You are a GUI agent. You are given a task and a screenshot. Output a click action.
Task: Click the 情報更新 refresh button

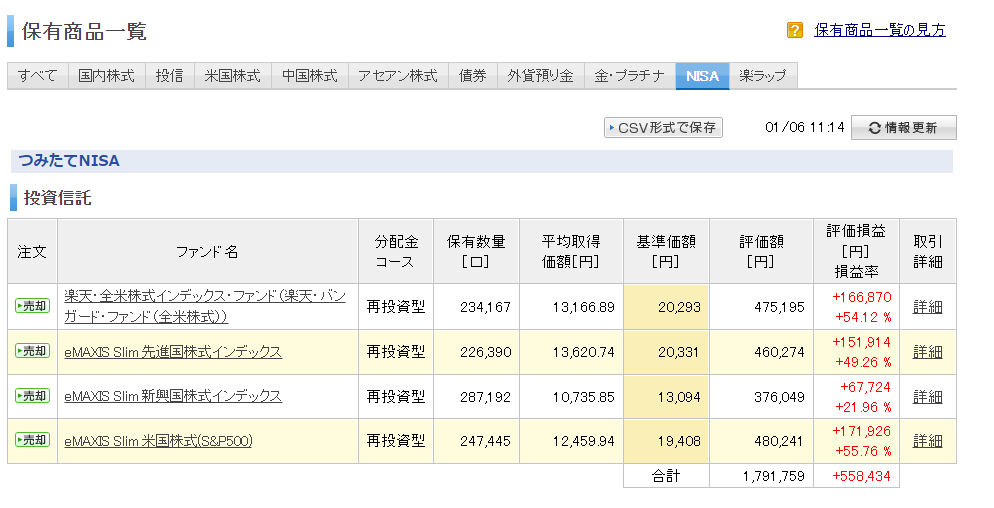pyautogui.click(x=903, y=127)
